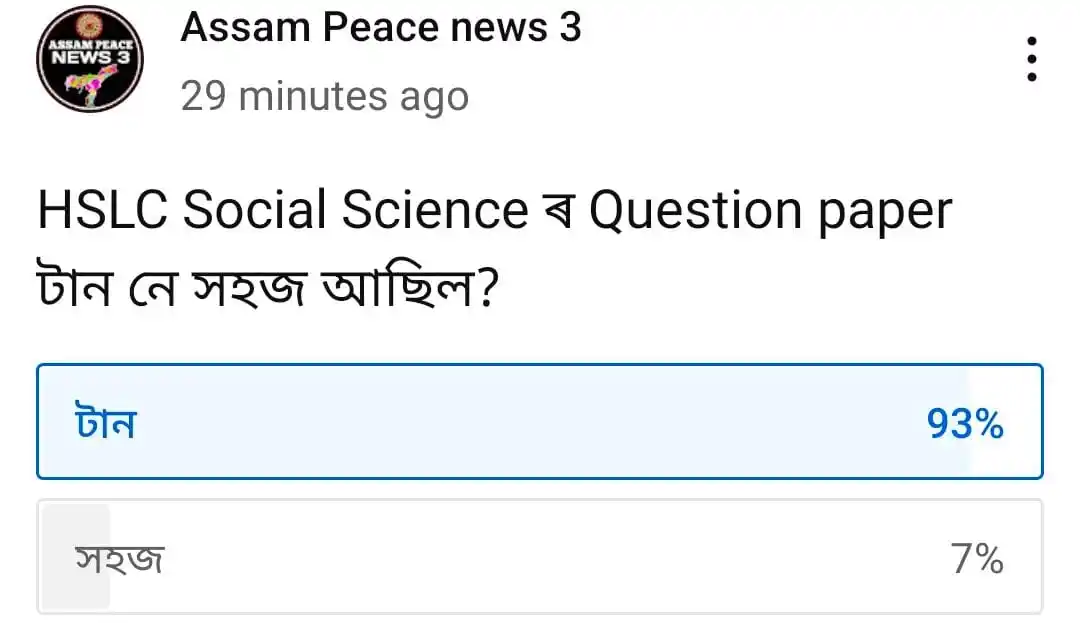Open the post via '29 minutes ago' timestamp
This screenshot has width=1080, height=623.
[324, 96]
